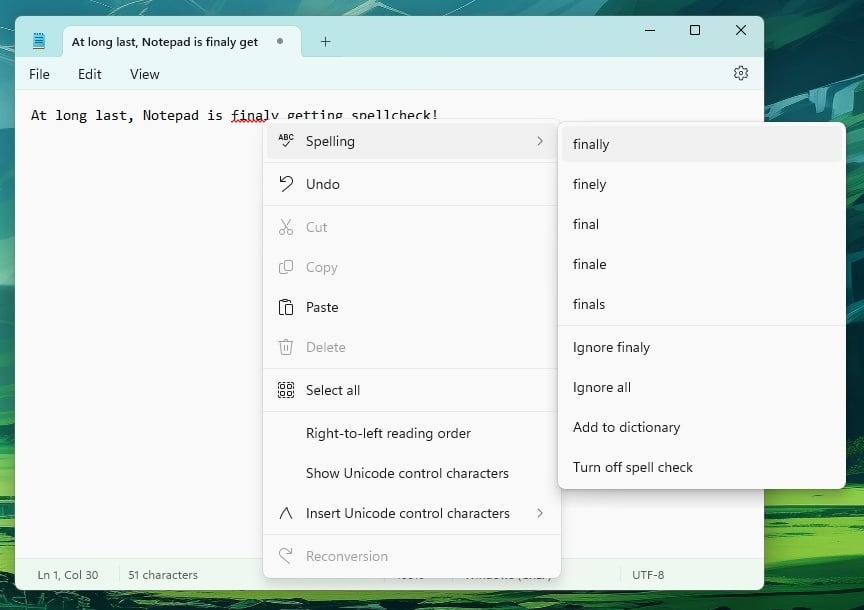Click the UTF-8 encoding in status bar

pos(648,575)
